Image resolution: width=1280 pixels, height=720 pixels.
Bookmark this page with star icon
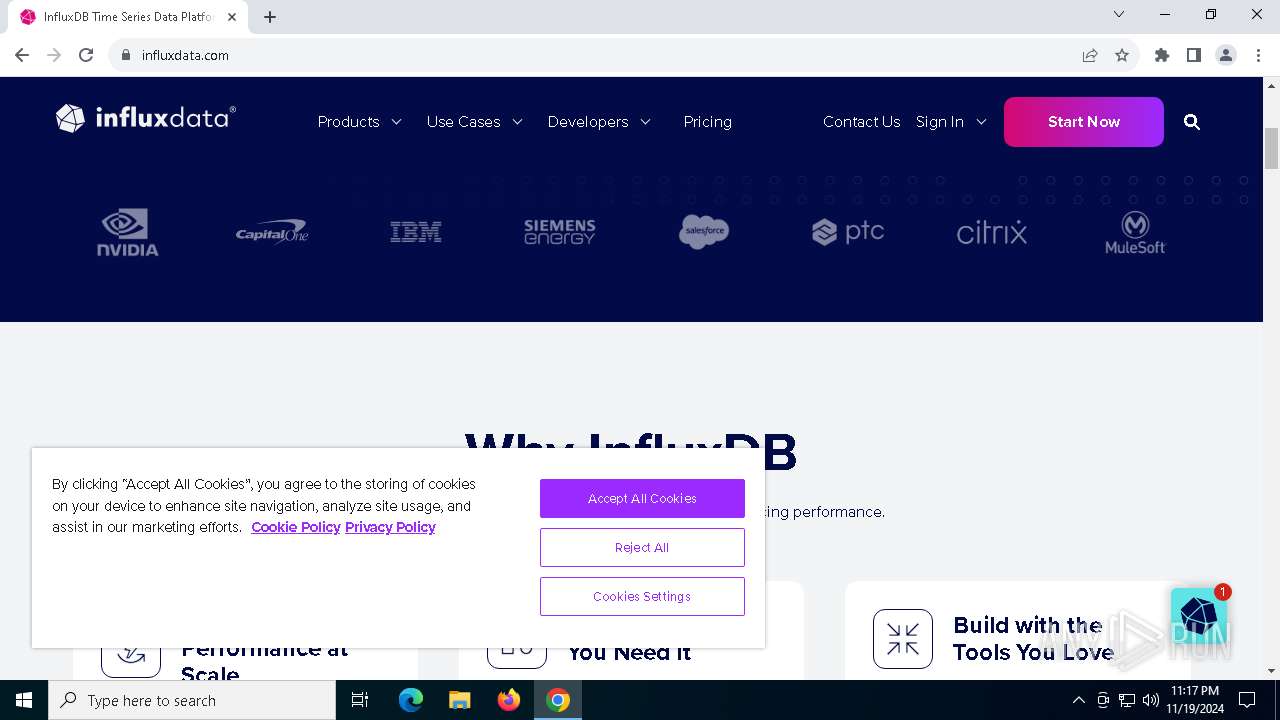1122,55
